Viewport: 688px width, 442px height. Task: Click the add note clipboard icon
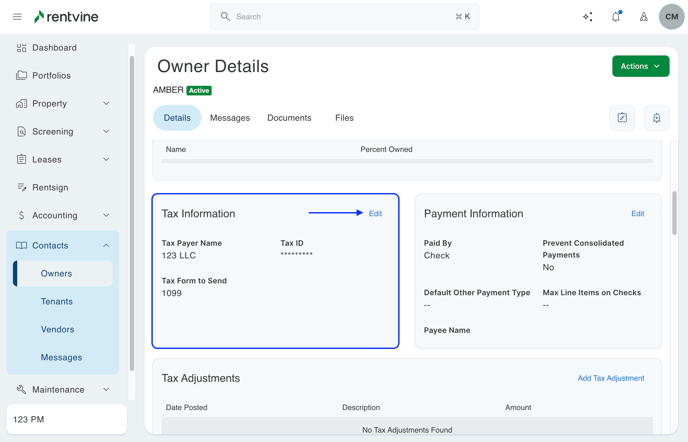[622, 118]
